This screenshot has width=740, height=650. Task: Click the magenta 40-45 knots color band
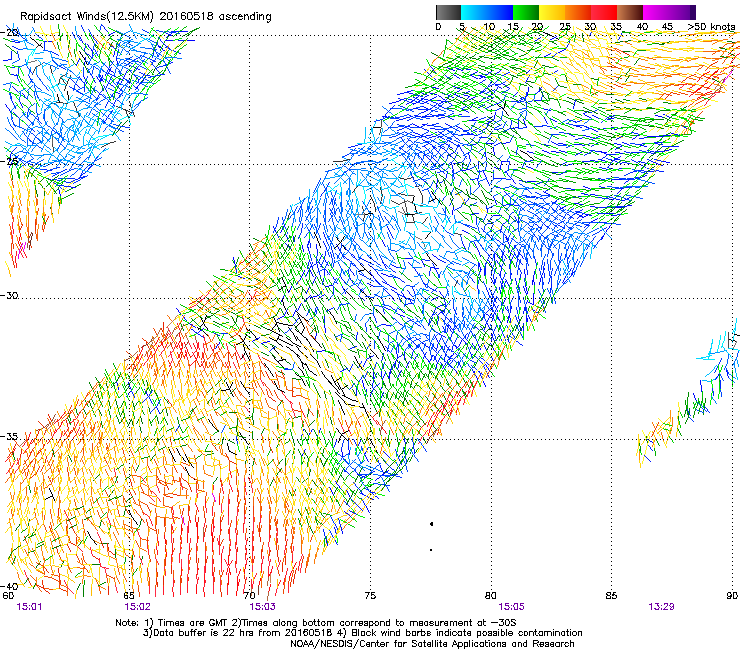pos(656,12)
